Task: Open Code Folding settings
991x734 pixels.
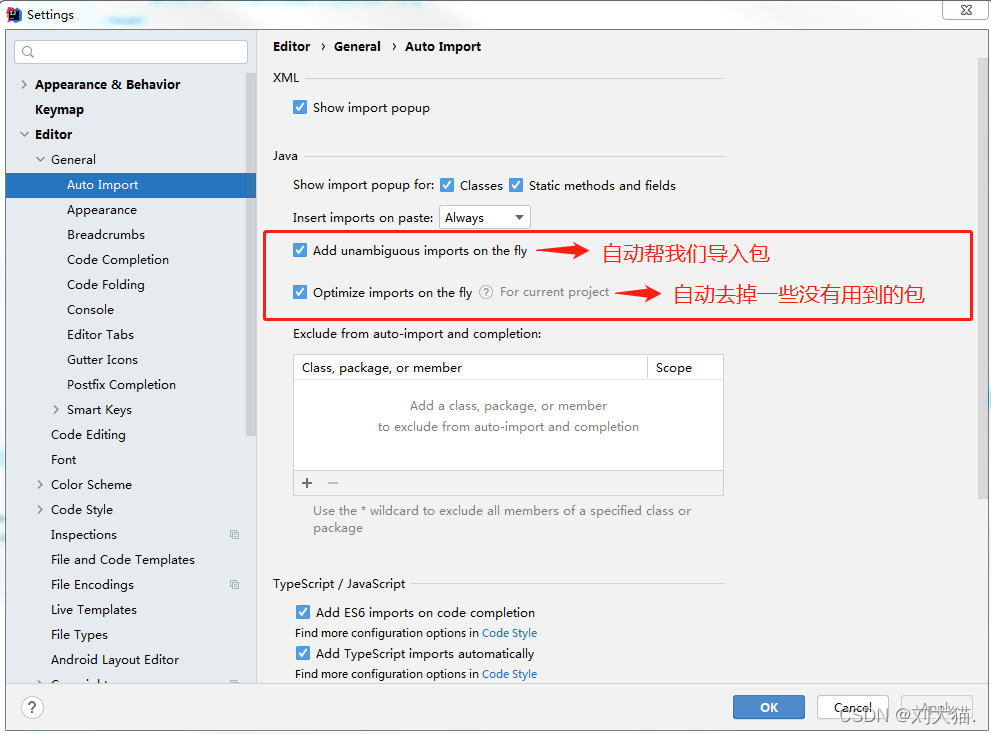Action: click(x=106, y=284)
